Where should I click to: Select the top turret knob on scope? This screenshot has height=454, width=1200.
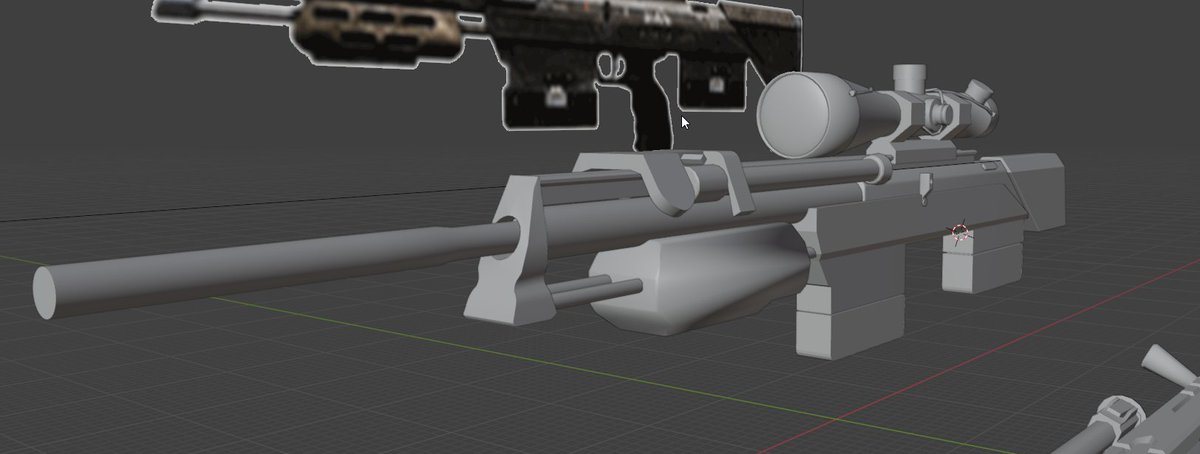point(910,78)
